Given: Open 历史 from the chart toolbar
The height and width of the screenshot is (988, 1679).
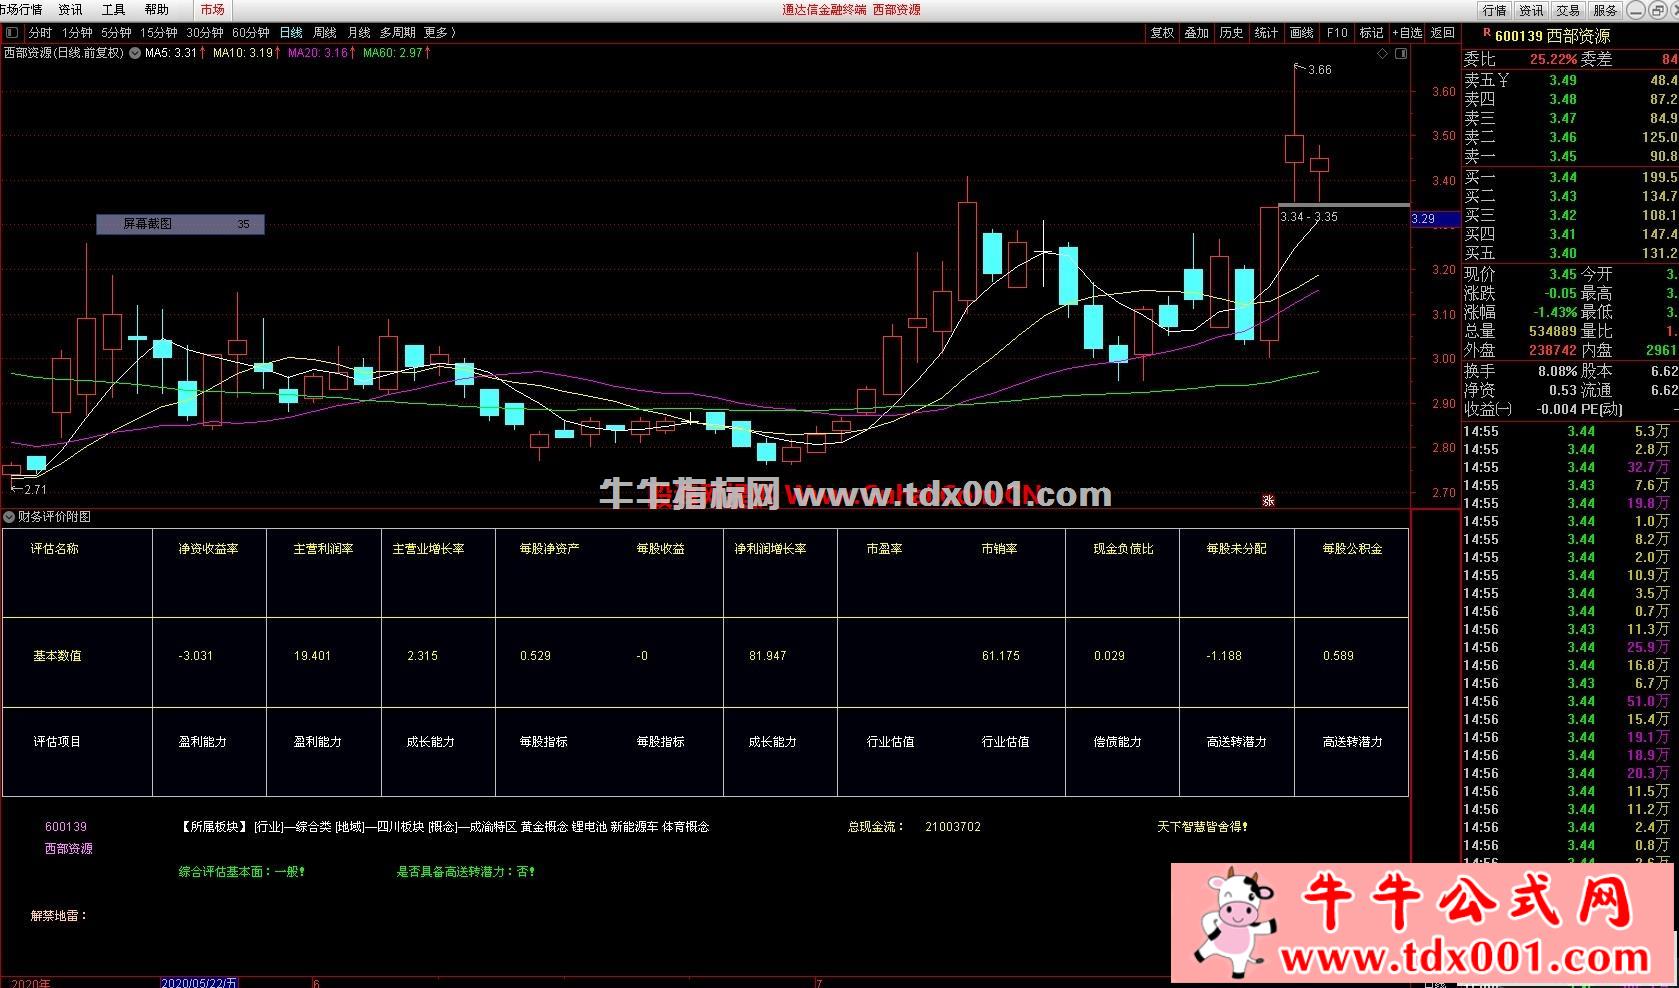Looking at the screenshot, I should pos(1232,33).
